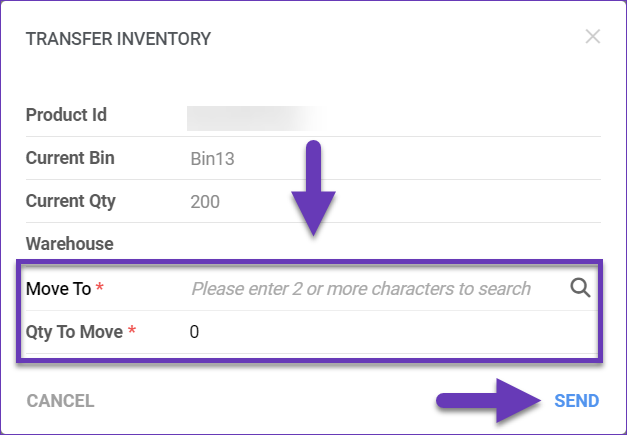Click the red asterisk beside Move To

pos(100,289)
